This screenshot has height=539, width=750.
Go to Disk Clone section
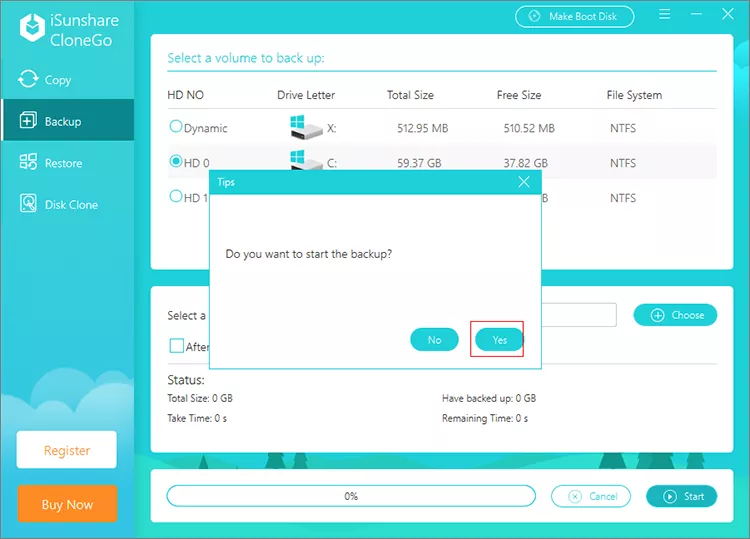point(67,204)
